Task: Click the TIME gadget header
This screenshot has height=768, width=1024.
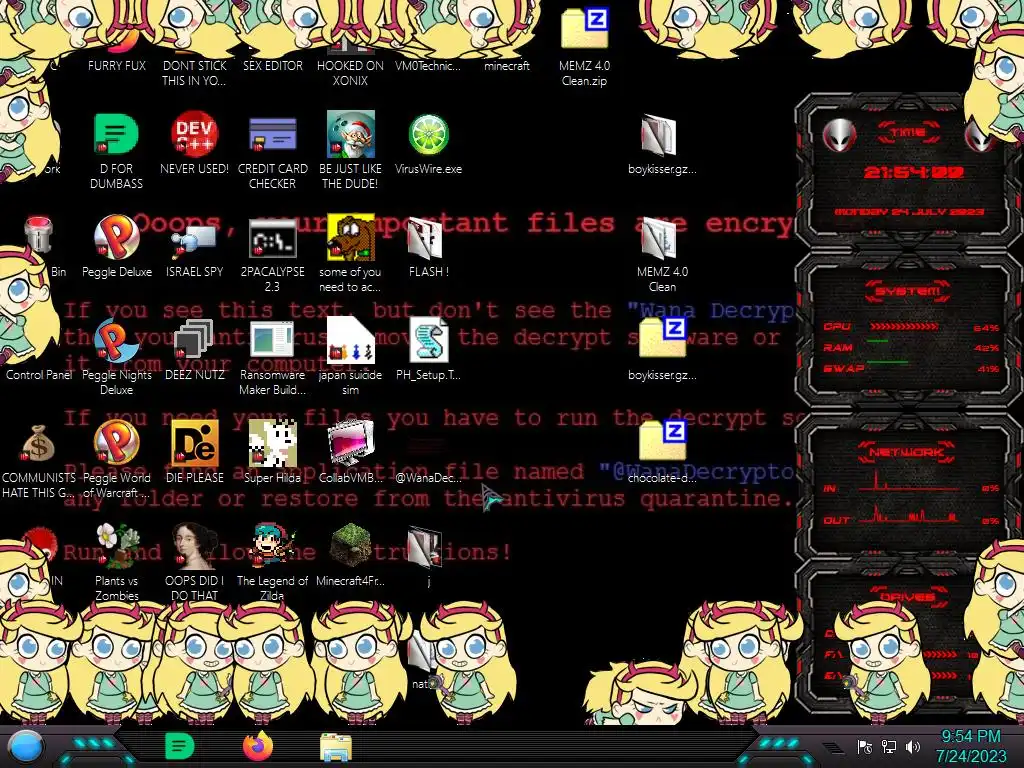Action: [x=908, y=133]
